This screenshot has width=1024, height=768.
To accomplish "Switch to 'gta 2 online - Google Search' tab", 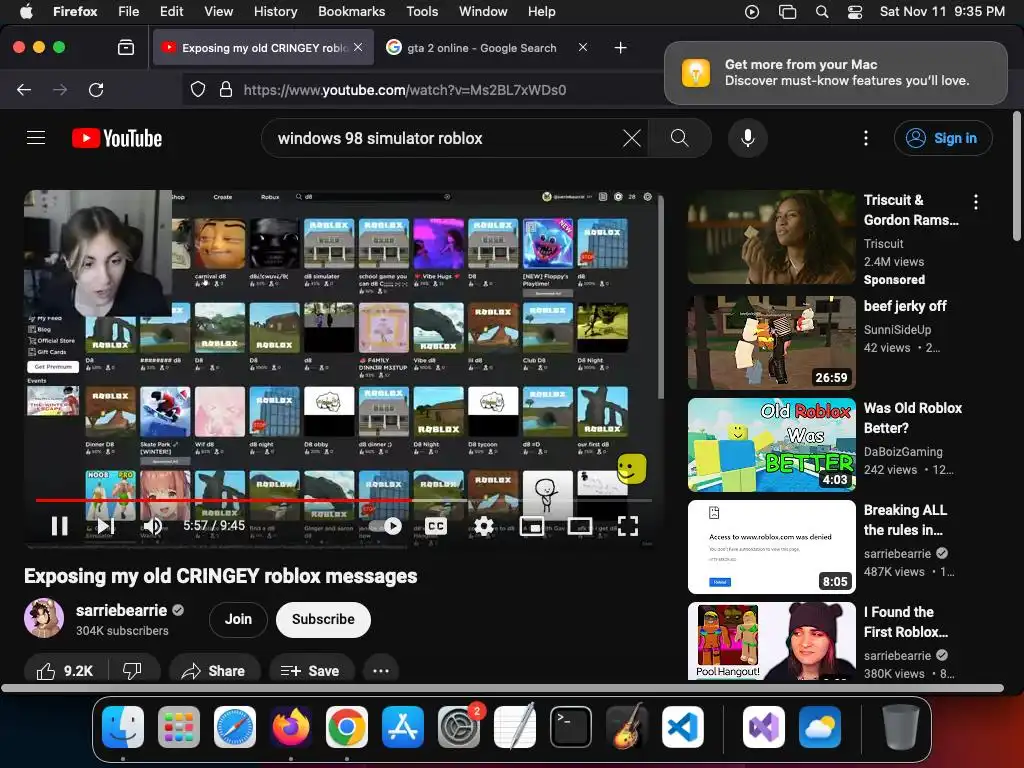I will click(481, 48).
